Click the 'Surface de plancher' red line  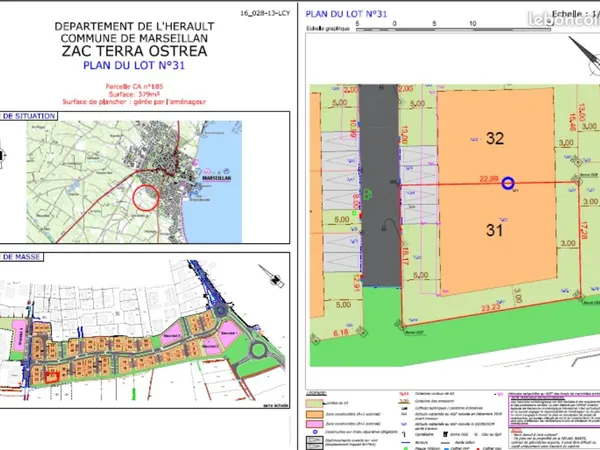pos(134,102)
